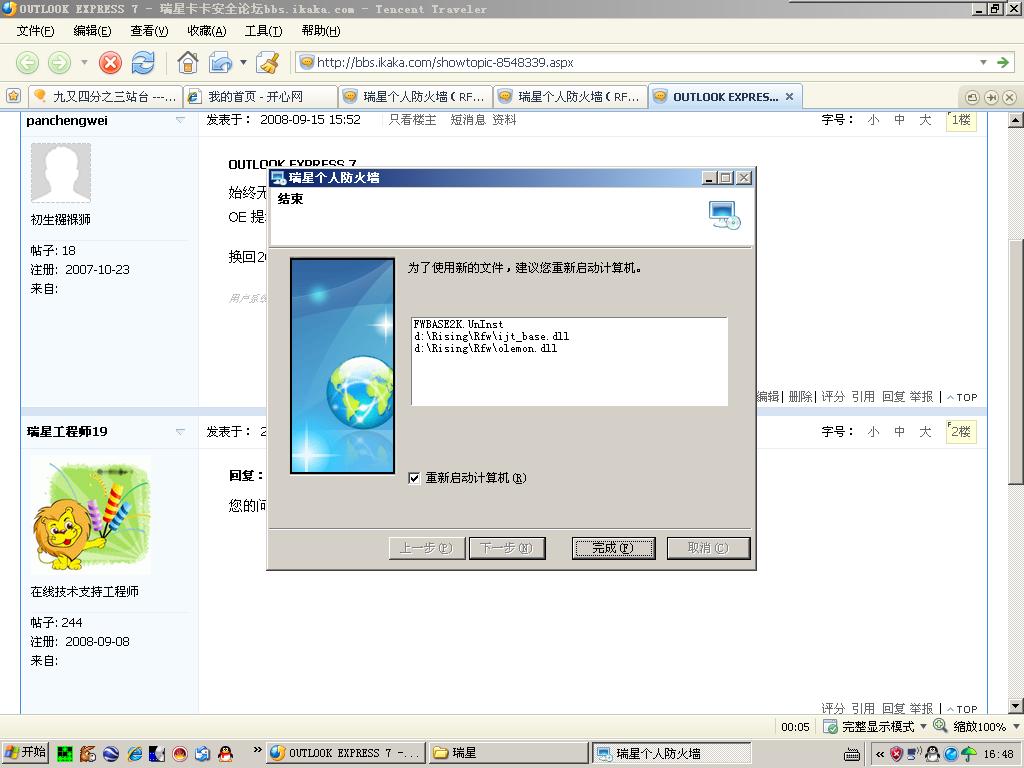Click the full display mode icon
1024x768 pixels.
(x=830, y=726)
